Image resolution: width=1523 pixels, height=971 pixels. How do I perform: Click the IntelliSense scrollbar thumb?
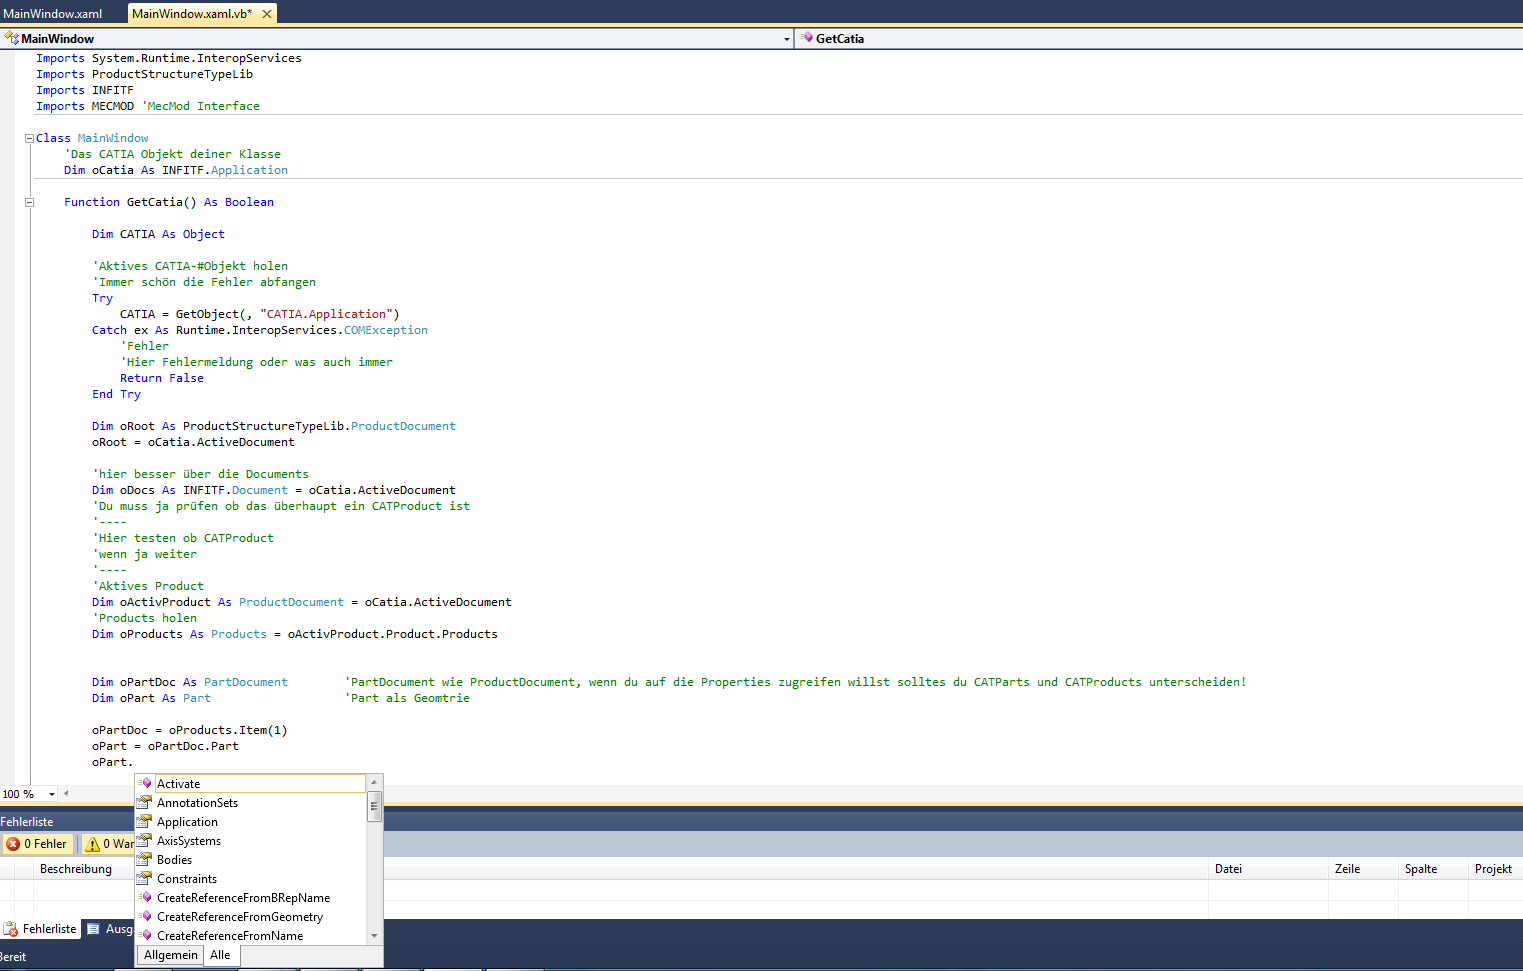coord(375,806)
